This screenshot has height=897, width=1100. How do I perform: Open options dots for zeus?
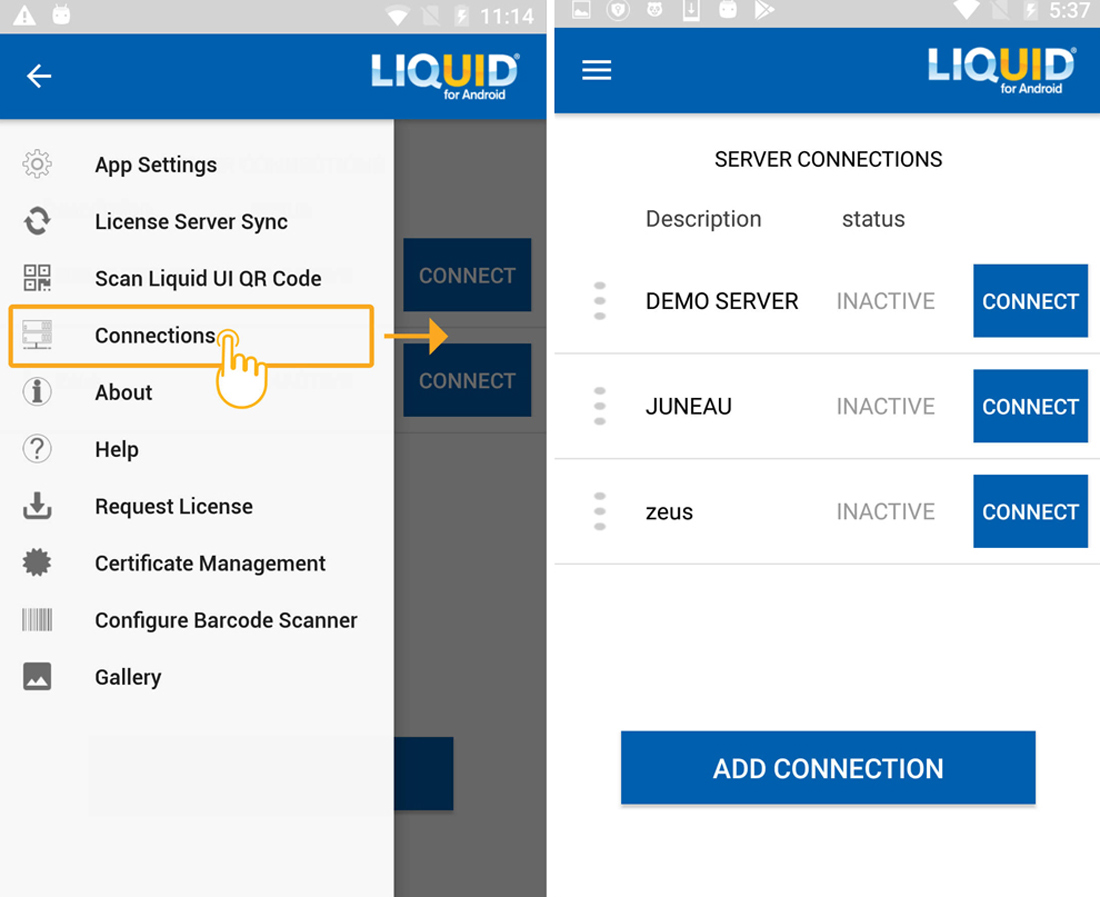pos(600,511)
